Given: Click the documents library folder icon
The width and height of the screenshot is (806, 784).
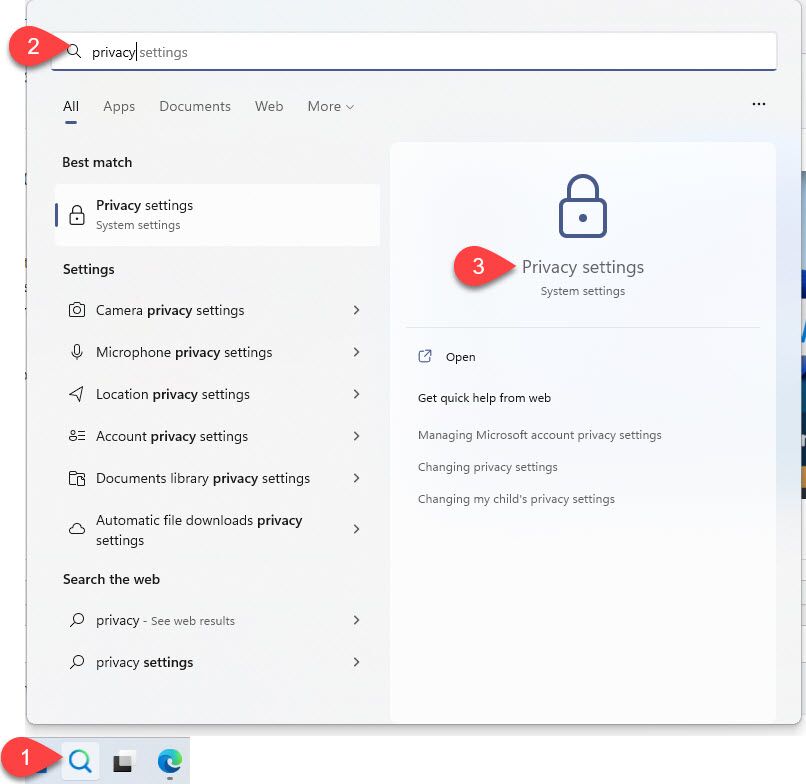Looking at the screenshot, I should click(x=77, y=478).
